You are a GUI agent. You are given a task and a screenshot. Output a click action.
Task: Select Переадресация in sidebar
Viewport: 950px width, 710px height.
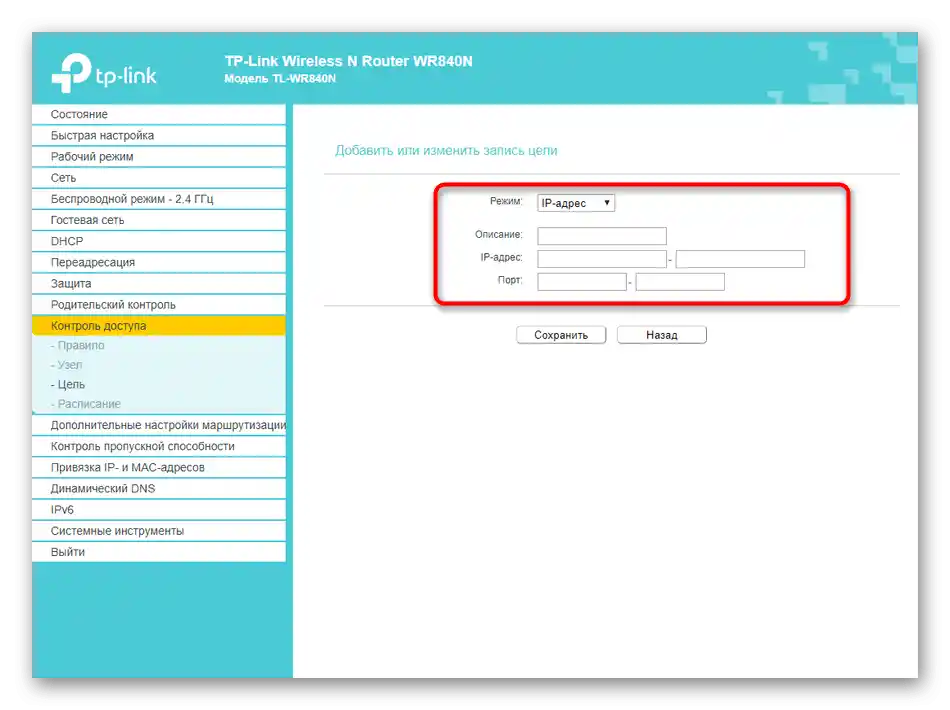point(159,263)
